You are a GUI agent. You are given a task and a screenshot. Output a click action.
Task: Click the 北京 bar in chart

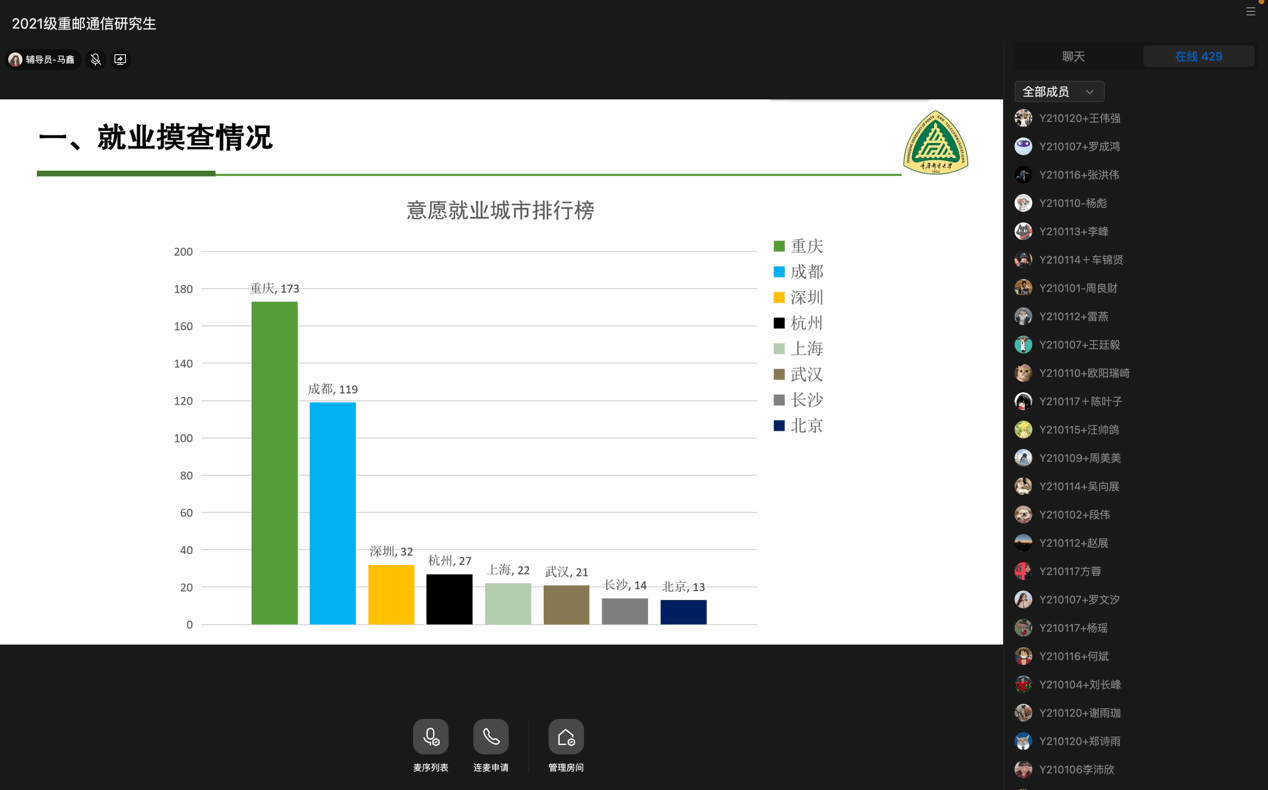tap(683, 612)
